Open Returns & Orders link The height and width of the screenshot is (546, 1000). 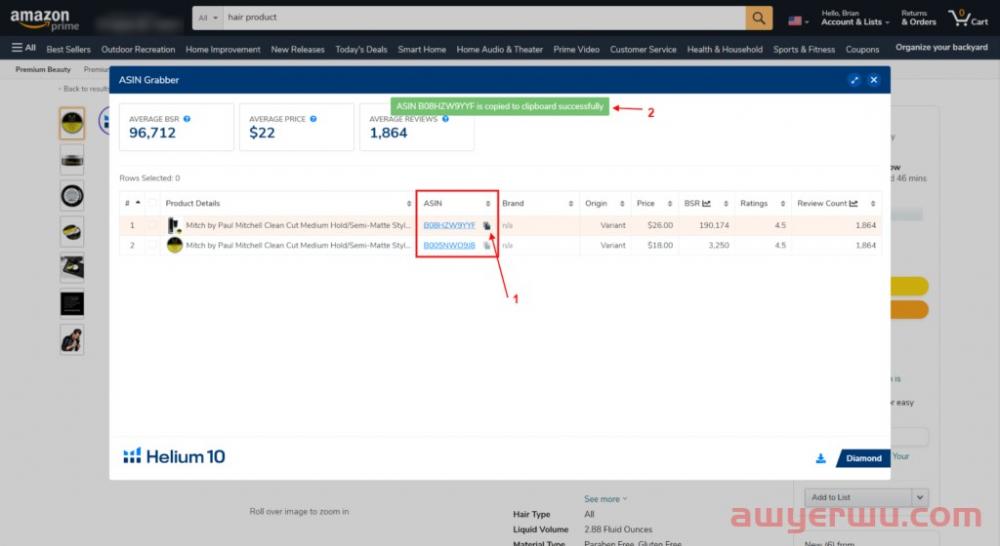click(x=918, y=18)
